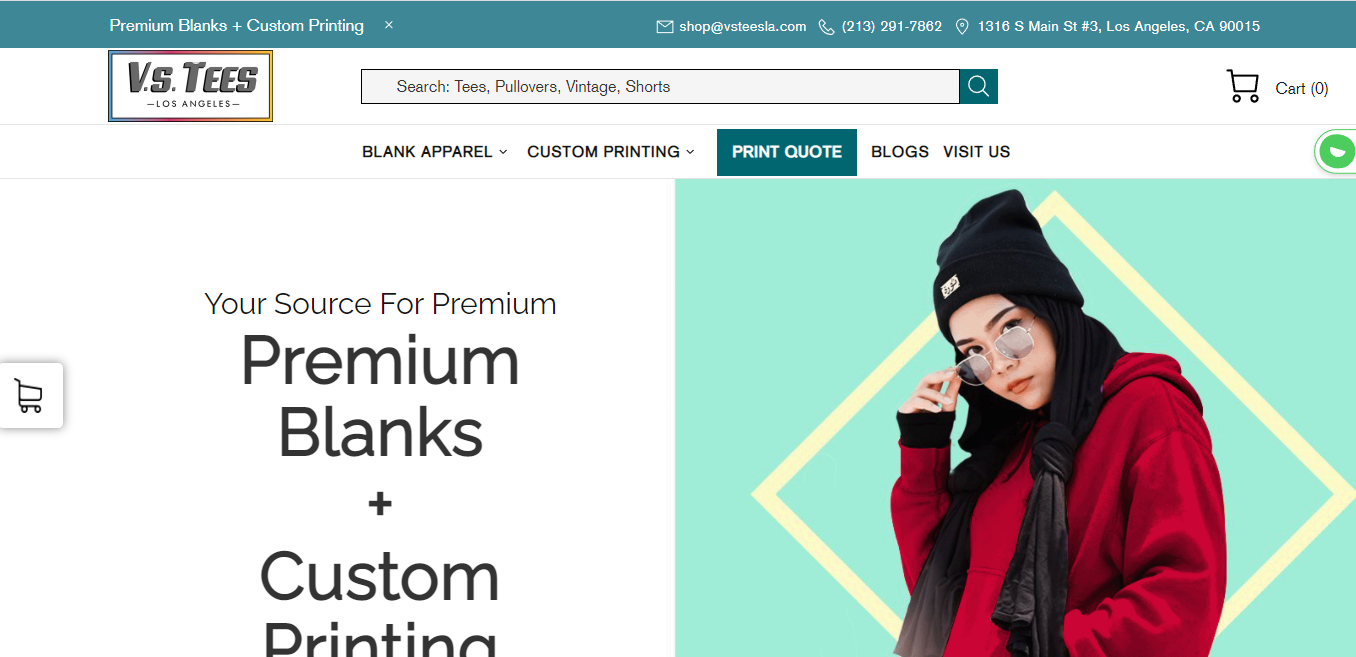The image size is (1356, 657).
Task: Click the envelope email icon
Action: coord(664,27)
